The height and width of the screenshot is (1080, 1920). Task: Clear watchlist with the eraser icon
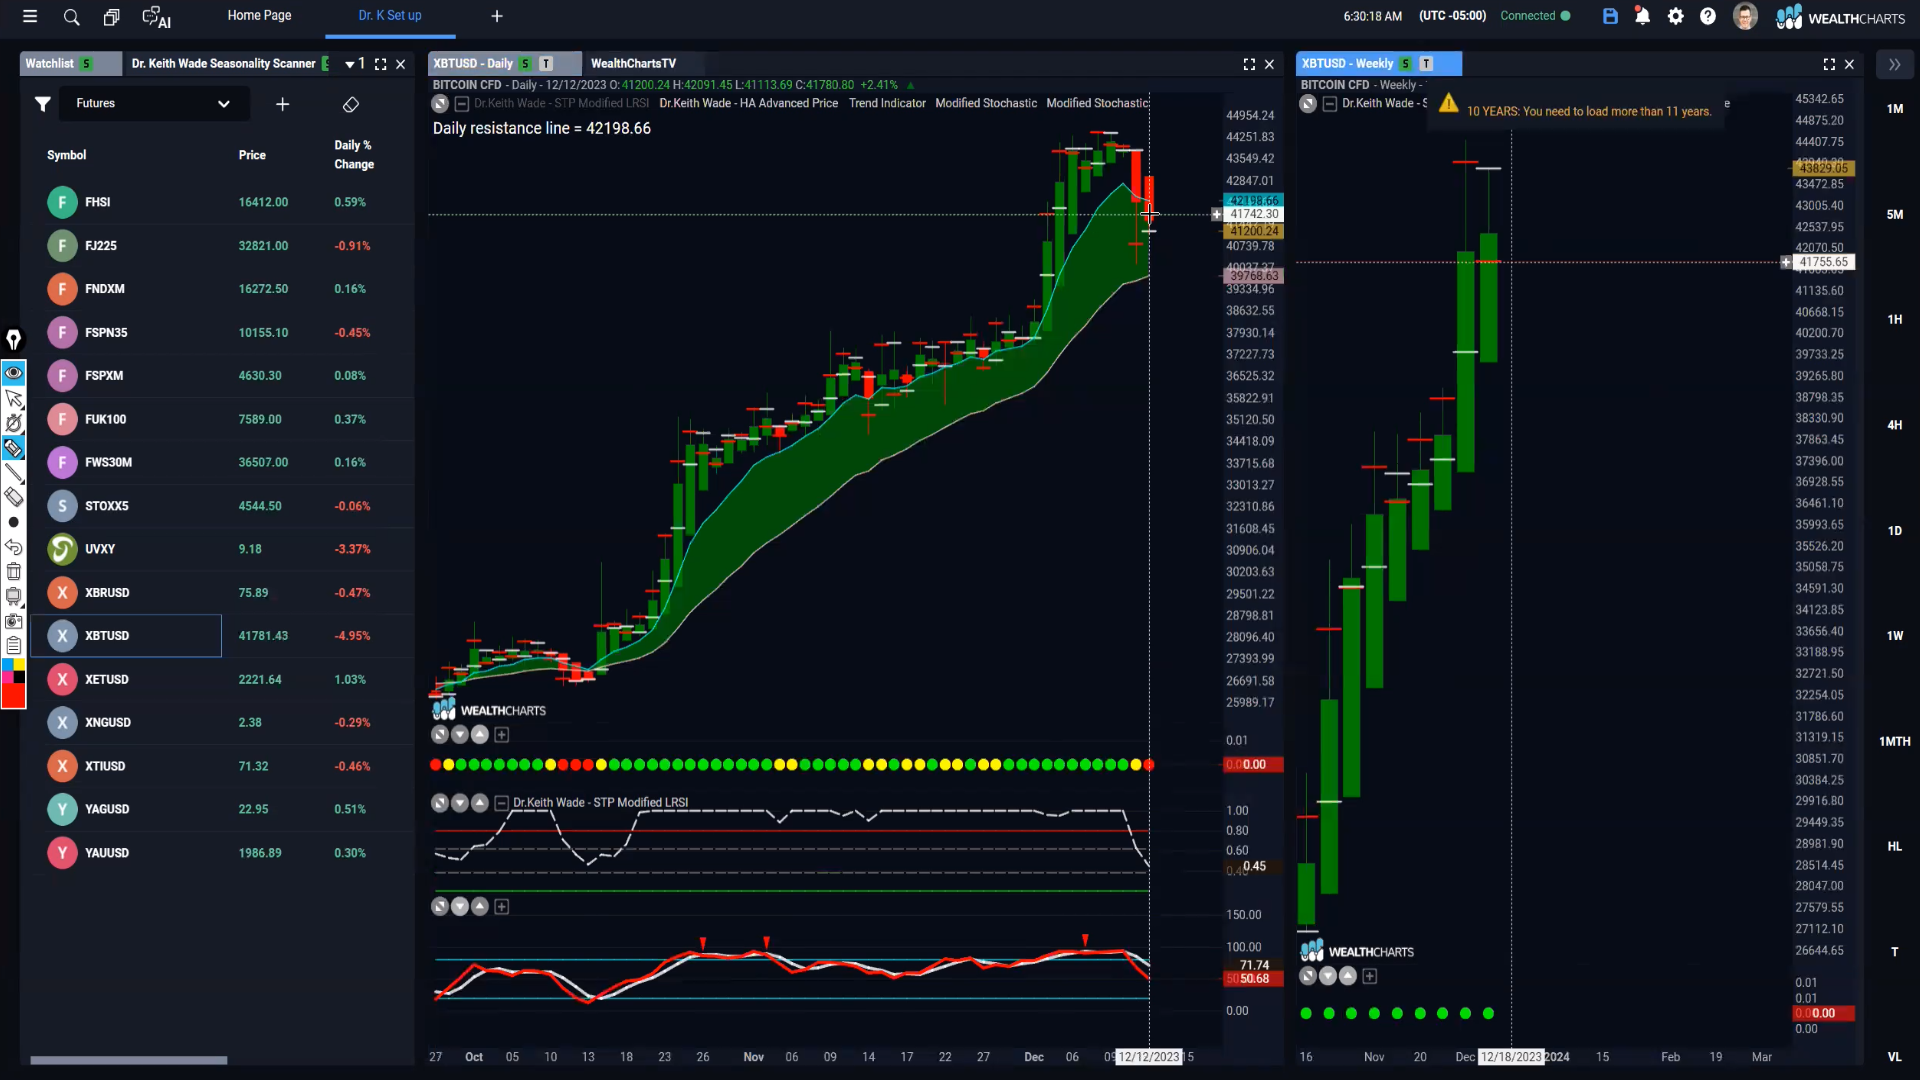tap(350, 104)
